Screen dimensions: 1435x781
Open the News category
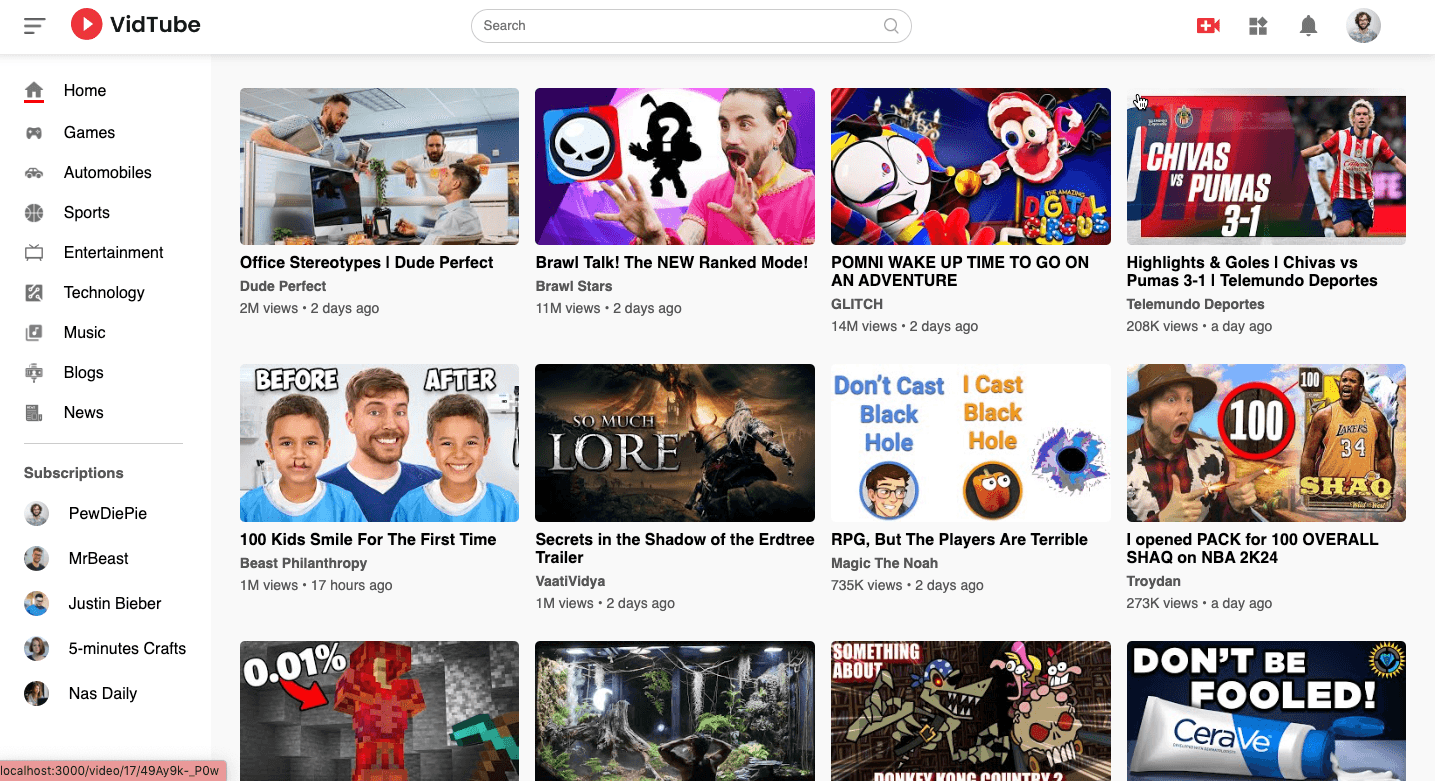click(83, 413)
